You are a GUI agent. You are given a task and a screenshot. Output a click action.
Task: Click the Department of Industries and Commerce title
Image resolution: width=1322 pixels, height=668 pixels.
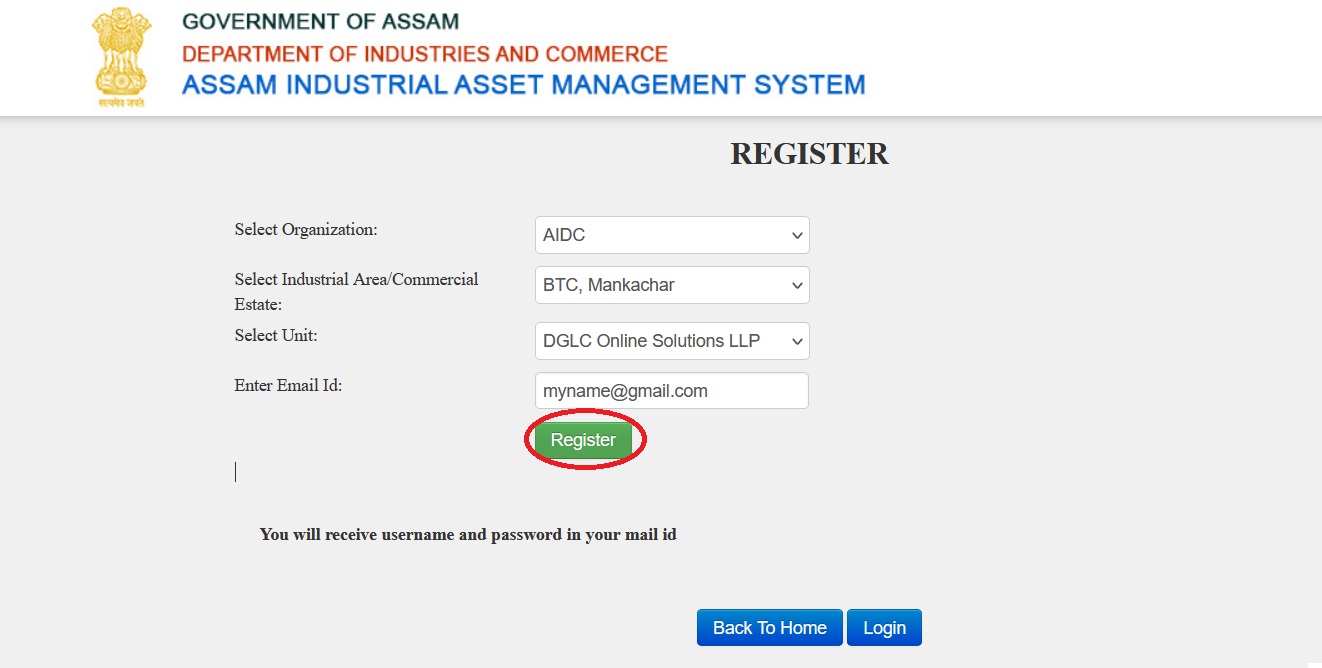click(x=425, y=54)
